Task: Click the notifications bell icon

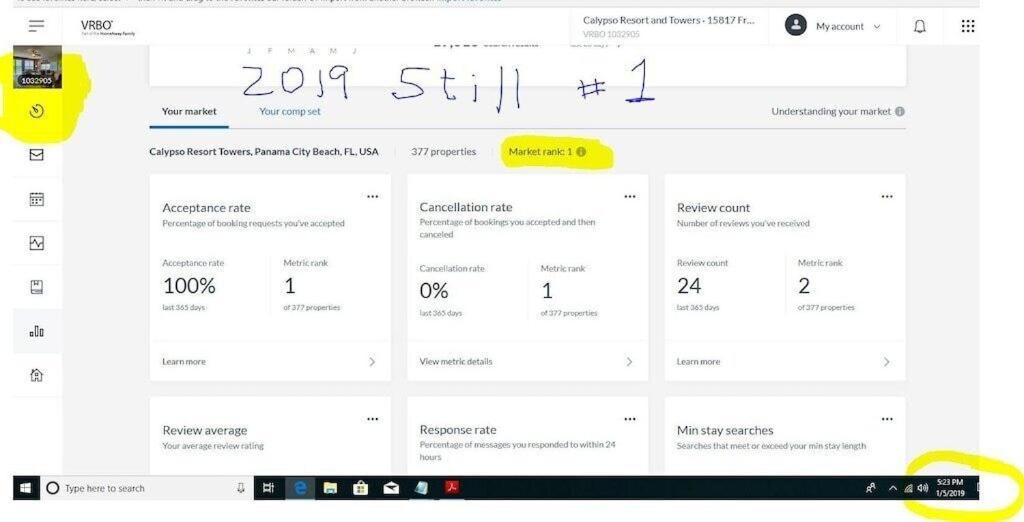Action: [920, 26]
